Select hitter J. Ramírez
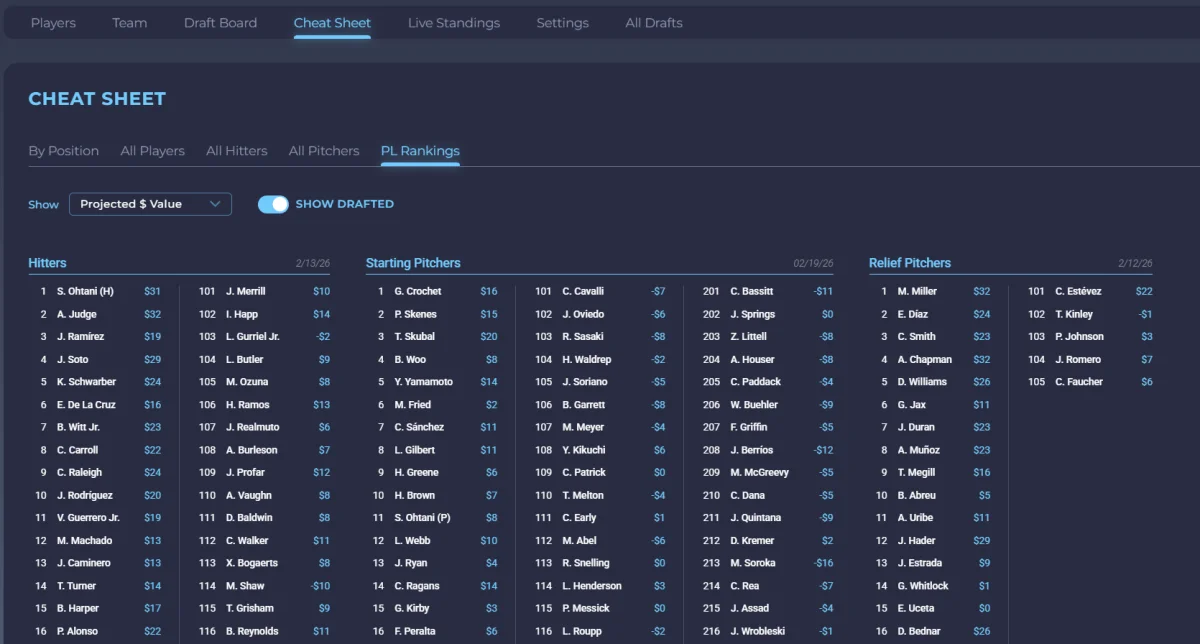 tap(80, 337)
